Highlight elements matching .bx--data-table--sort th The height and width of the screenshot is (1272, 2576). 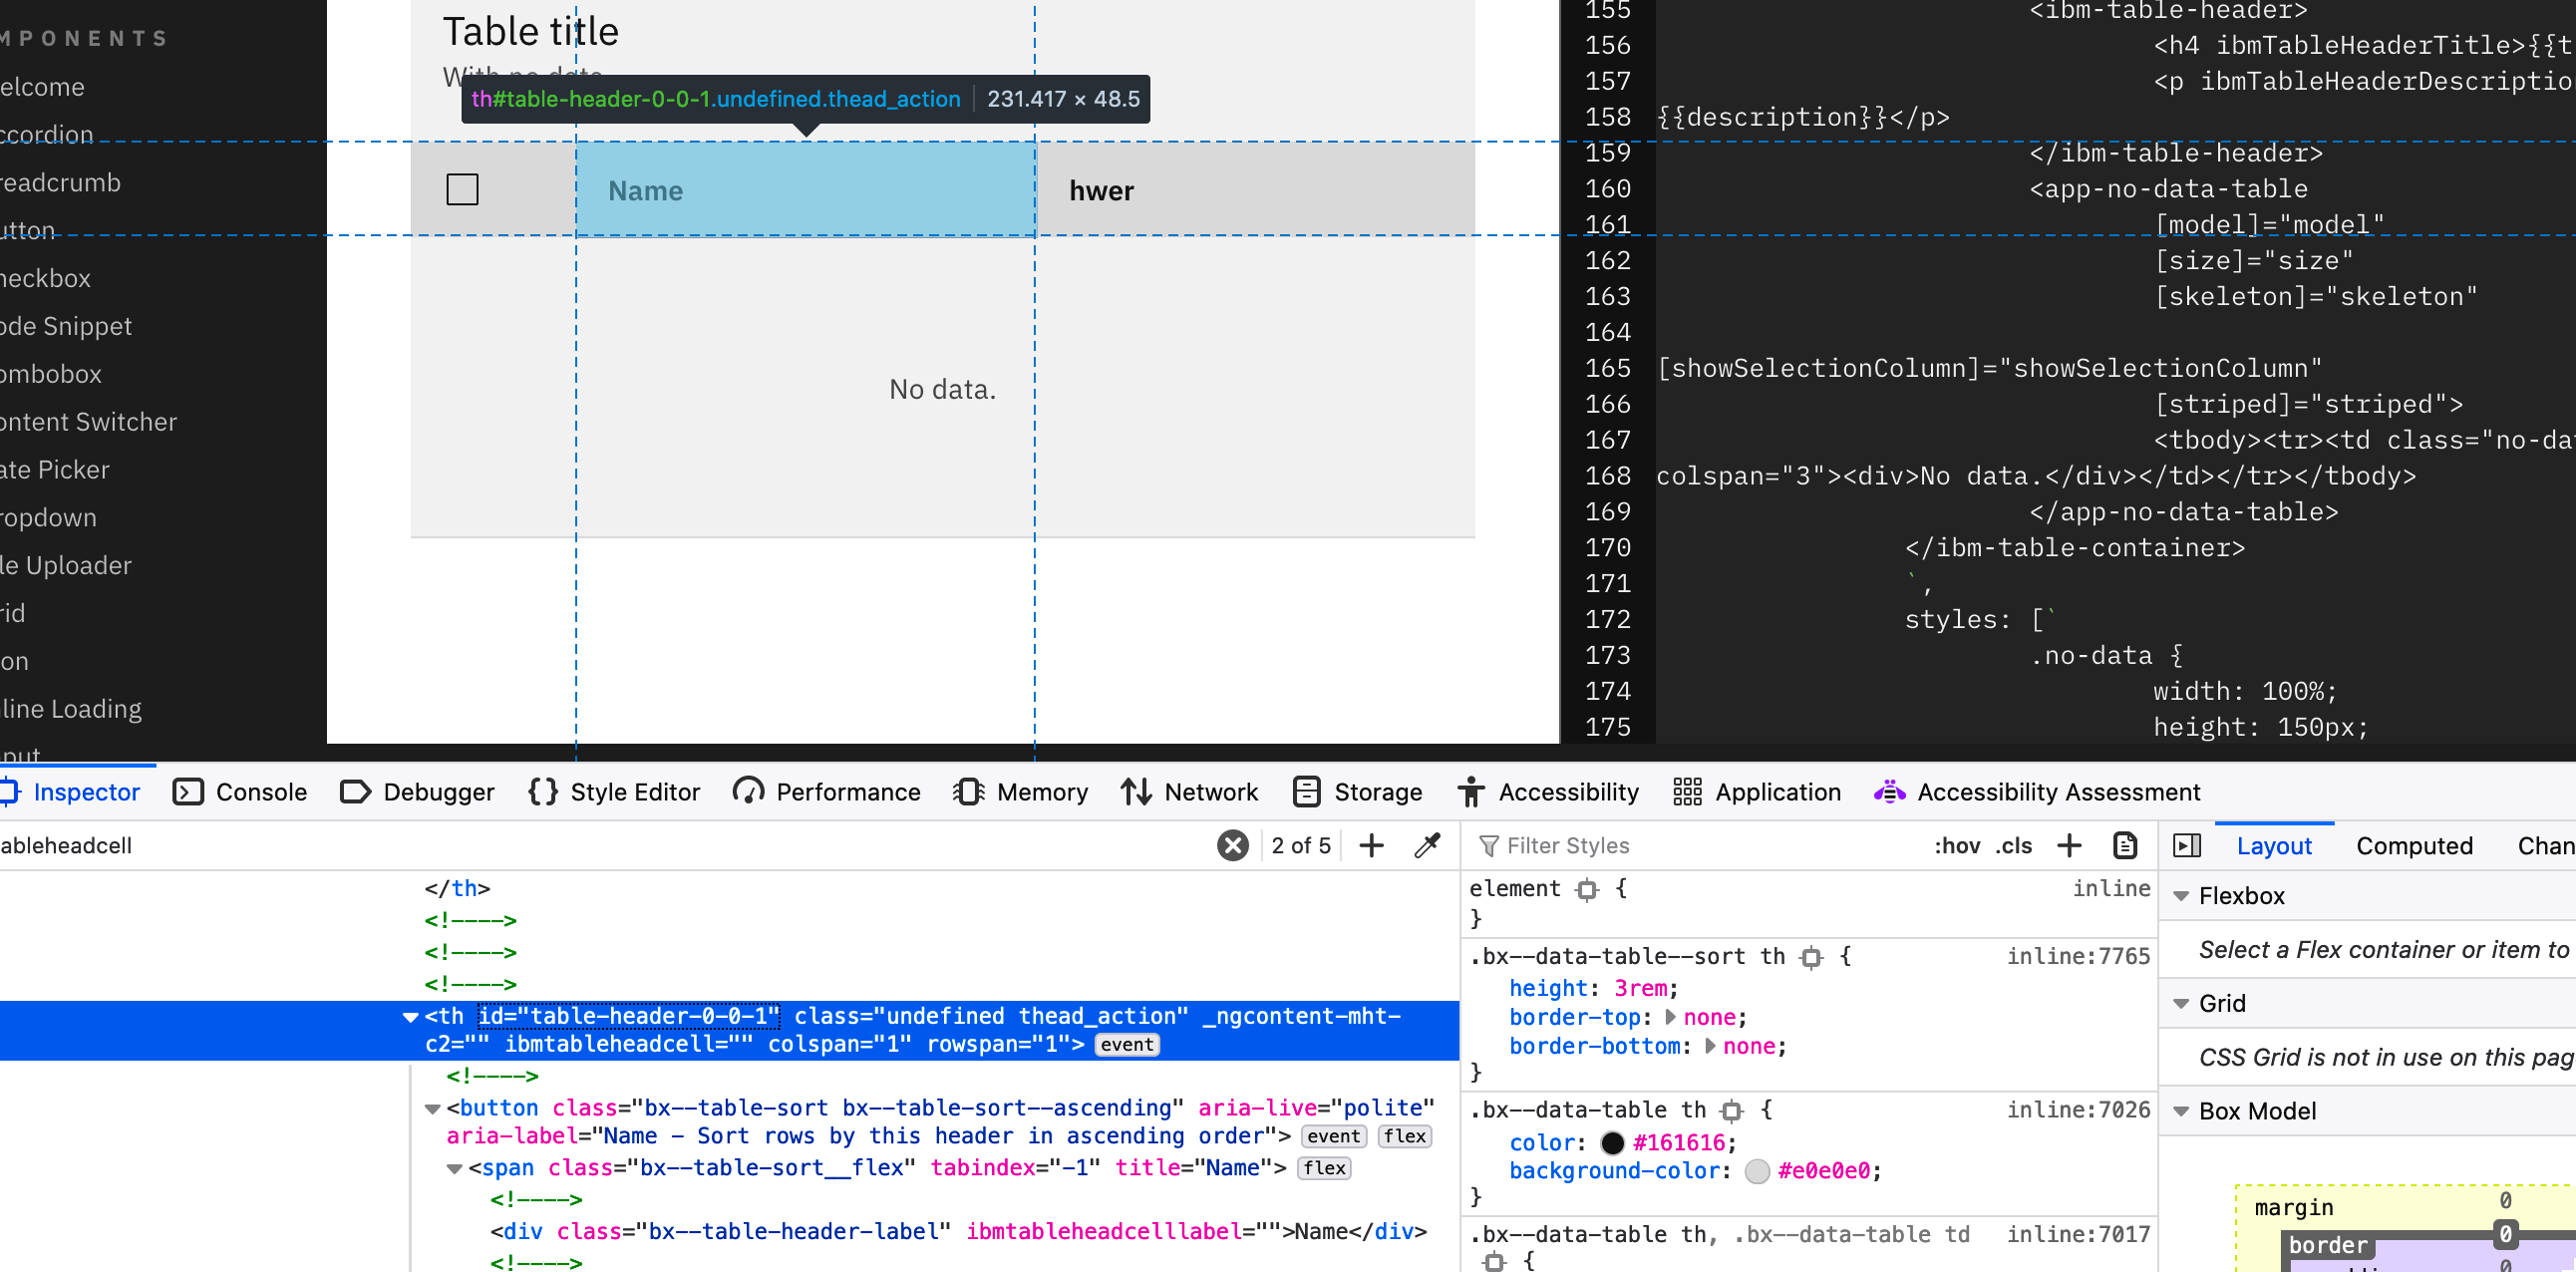coord(1811,958)
